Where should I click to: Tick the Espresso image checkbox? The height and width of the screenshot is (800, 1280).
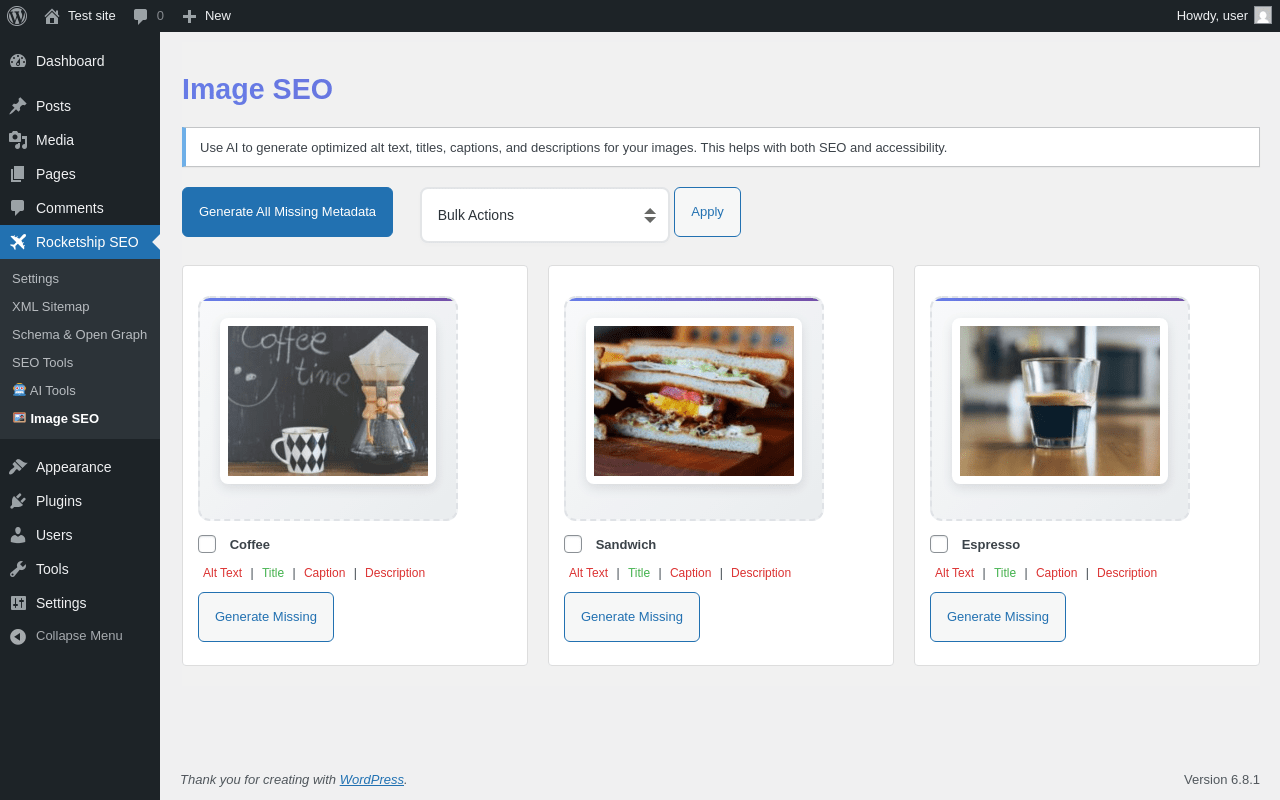(x=939, y=544)
